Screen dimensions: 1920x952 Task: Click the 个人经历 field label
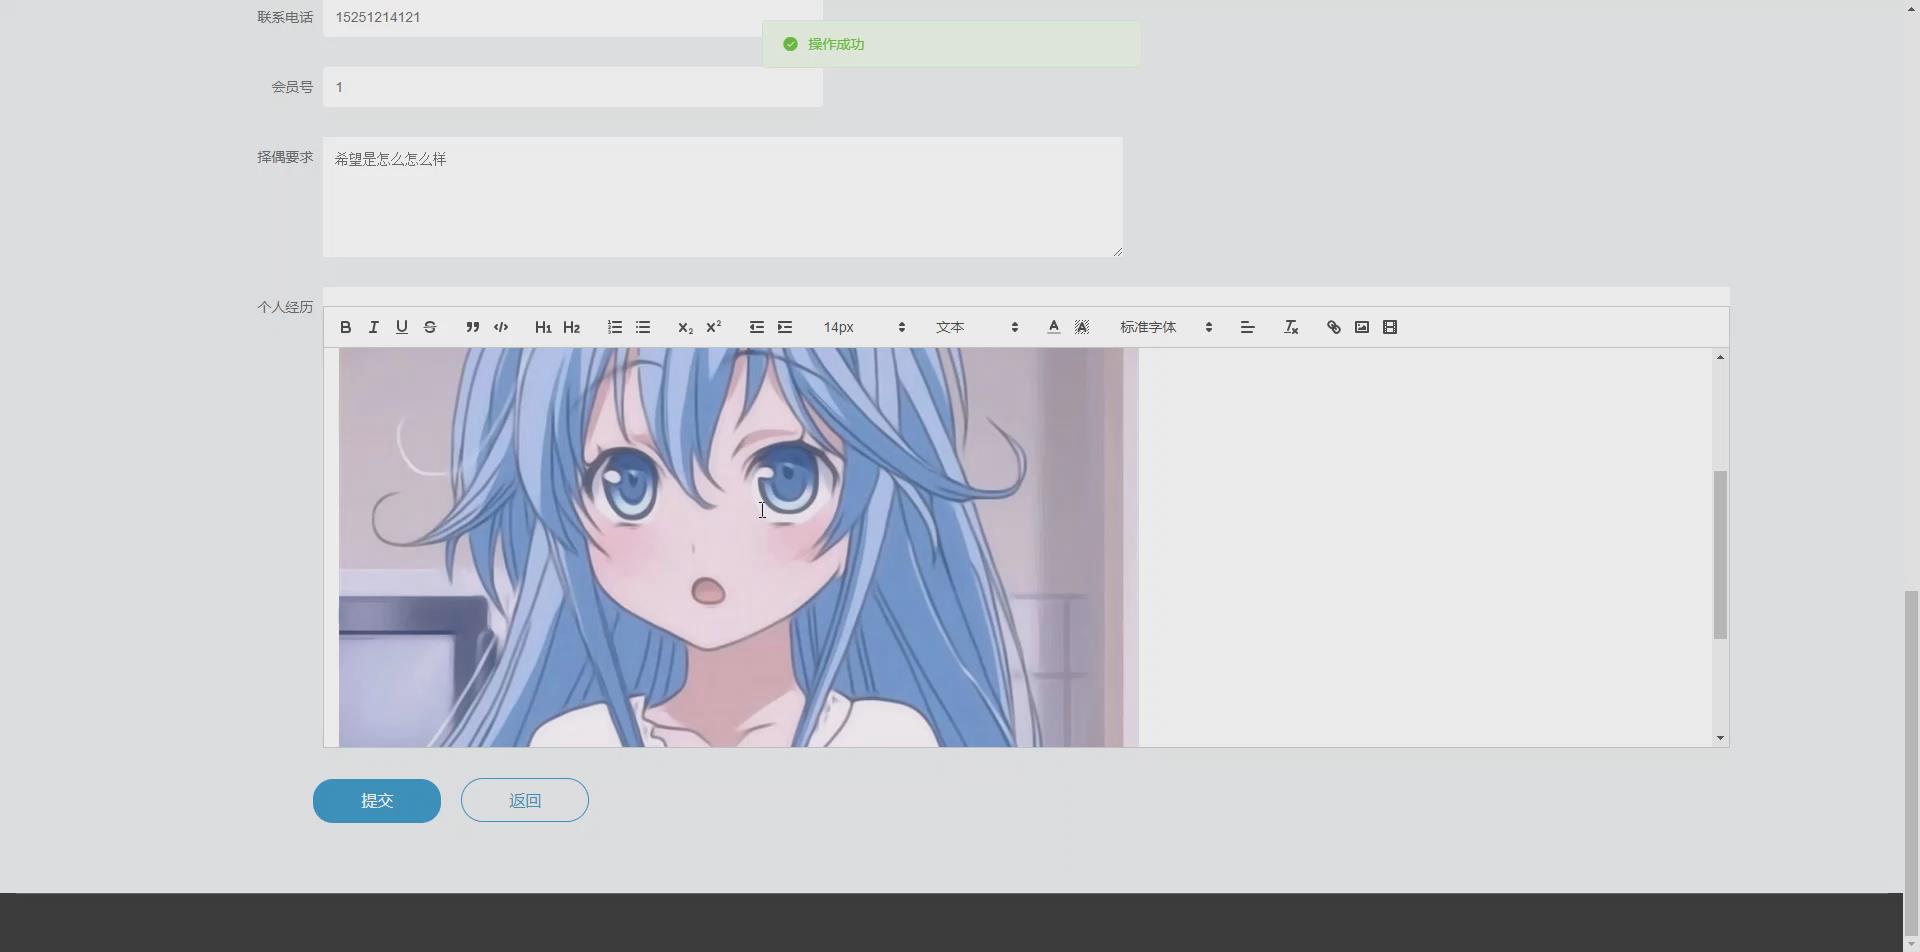point(285,307)
